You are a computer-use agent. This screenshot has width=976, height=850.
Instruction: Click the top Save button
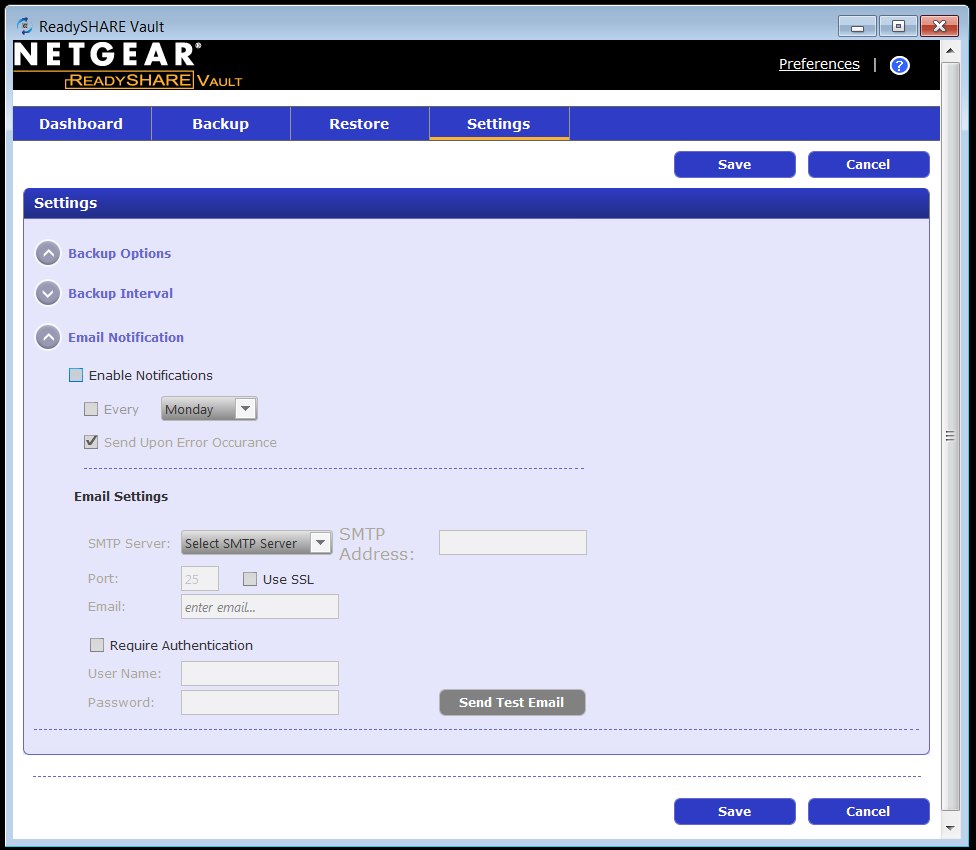pyautogui.click(x=734, y=164)
